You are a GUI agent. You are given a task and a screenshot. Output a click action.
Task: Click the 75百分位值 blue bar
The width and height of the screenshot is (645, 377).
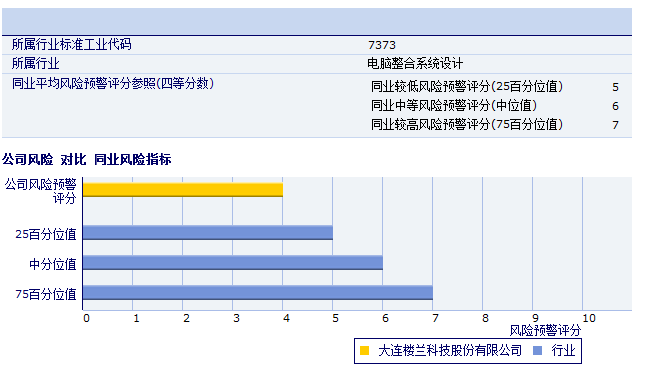tap(258, 293)
